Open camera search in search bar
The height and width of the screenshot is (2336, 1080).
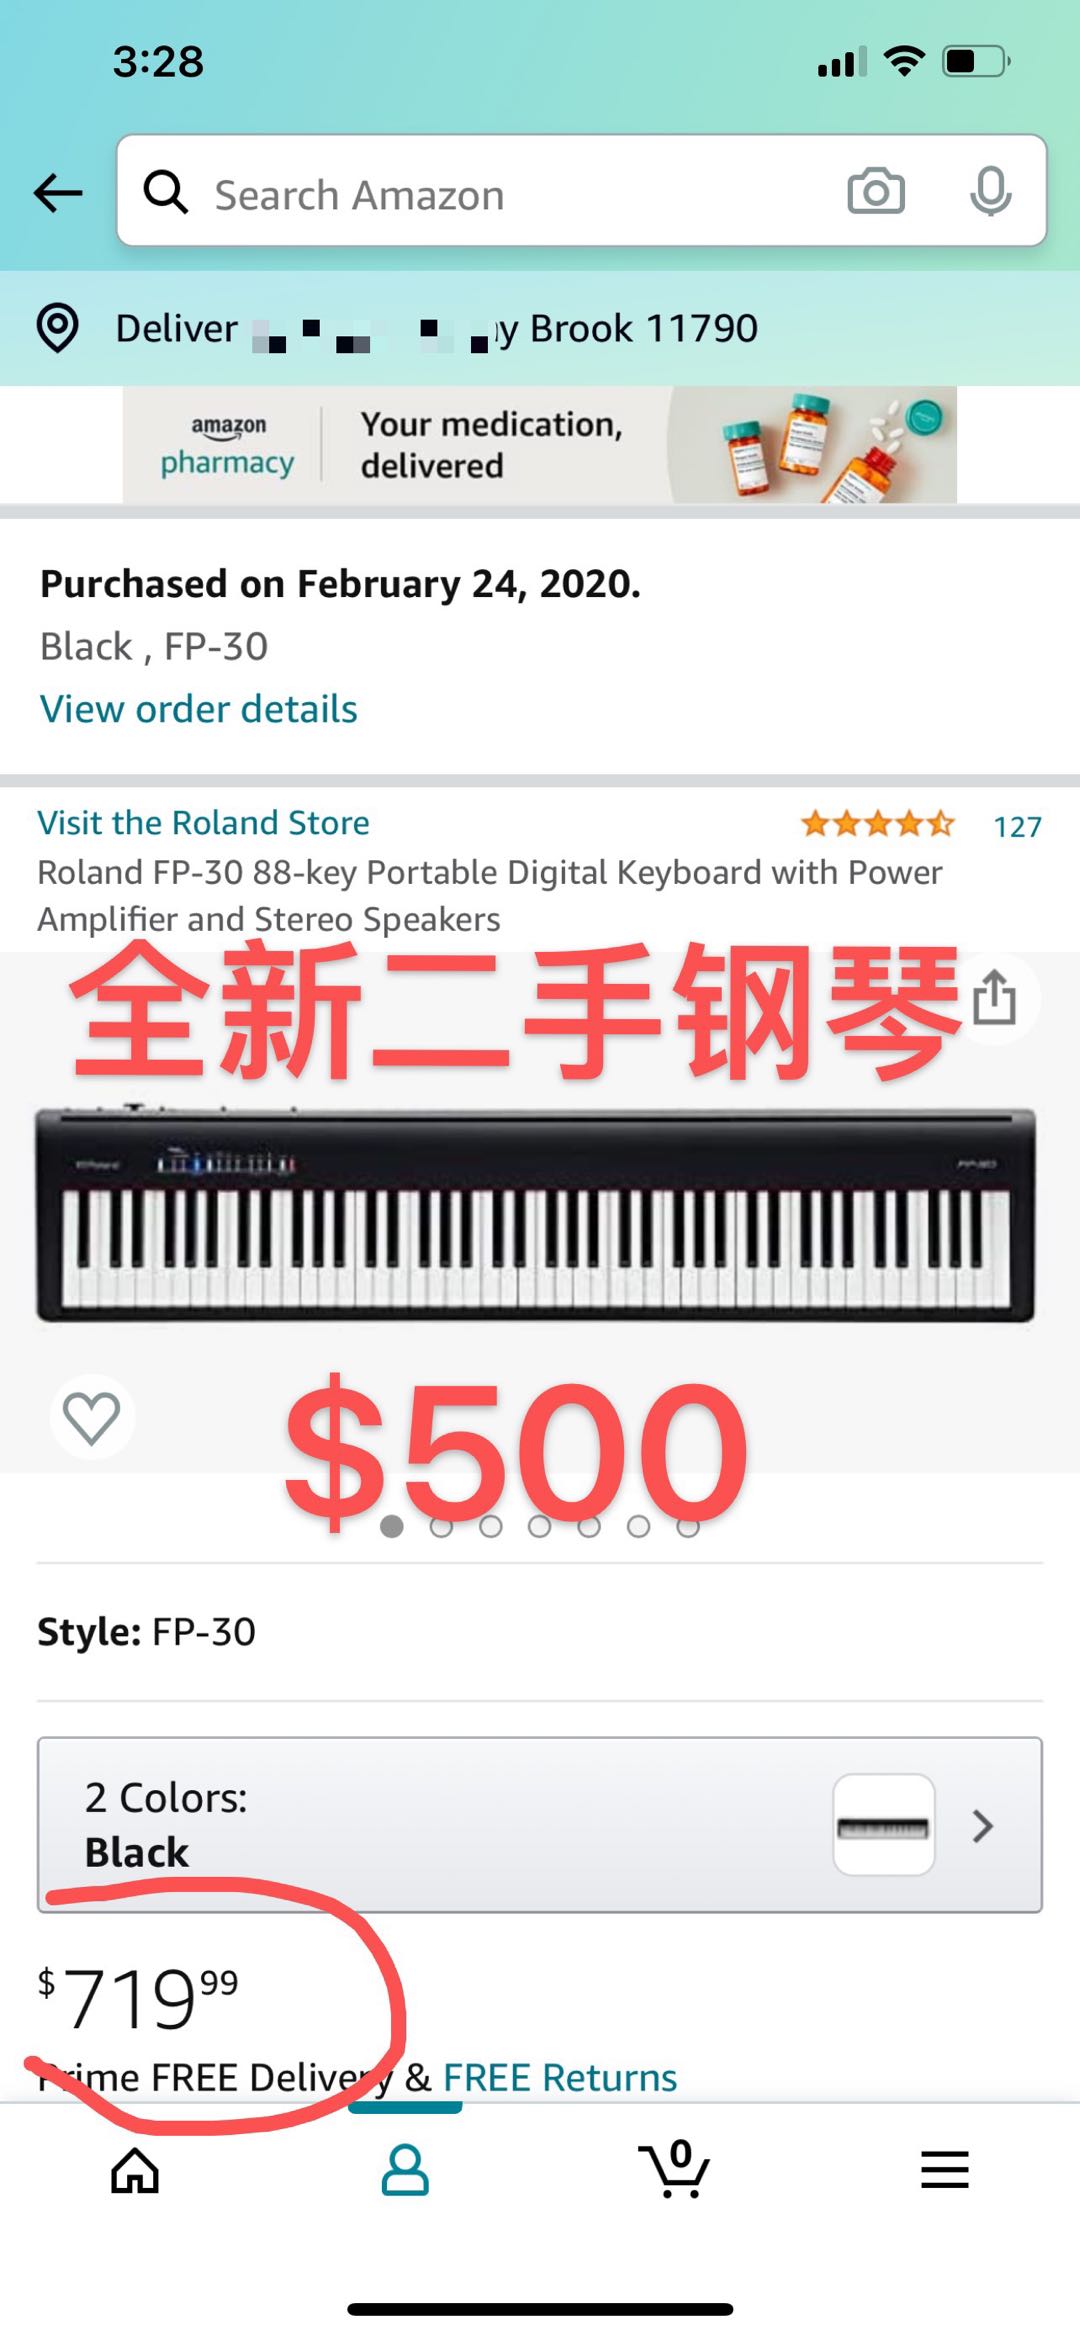pyautogui.click(x=876, y=191)
